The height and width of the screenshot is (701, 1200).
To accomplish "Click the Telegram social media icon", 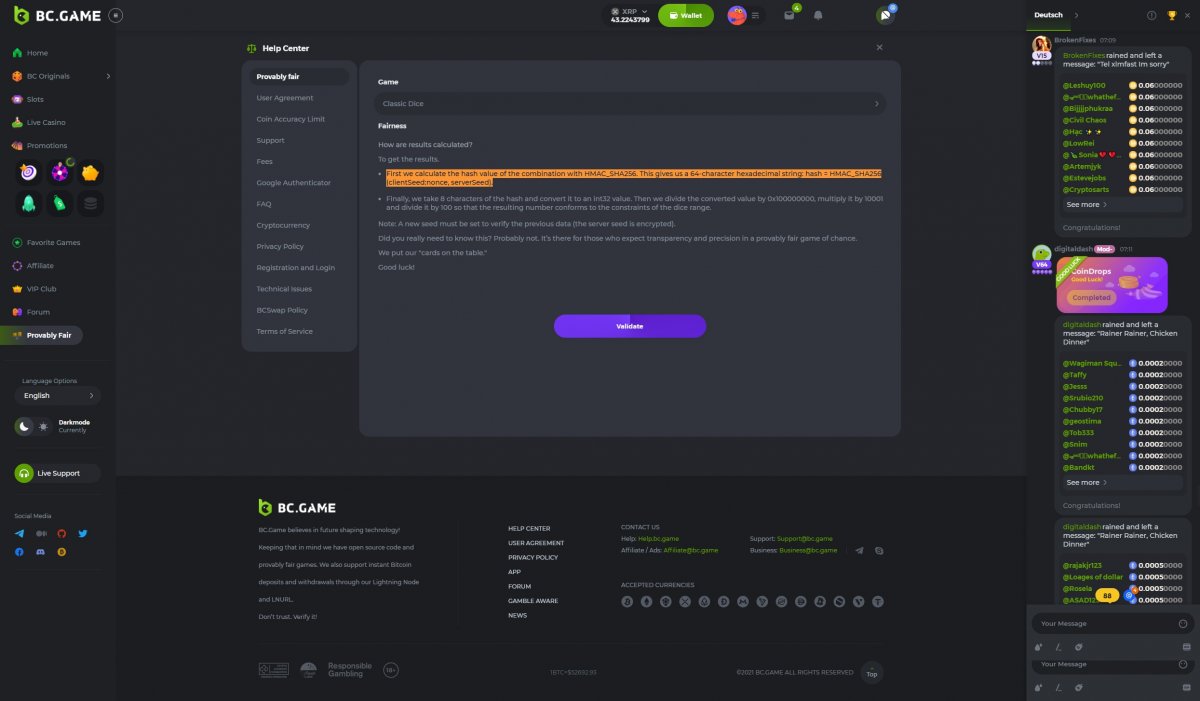I will (19, 534).
